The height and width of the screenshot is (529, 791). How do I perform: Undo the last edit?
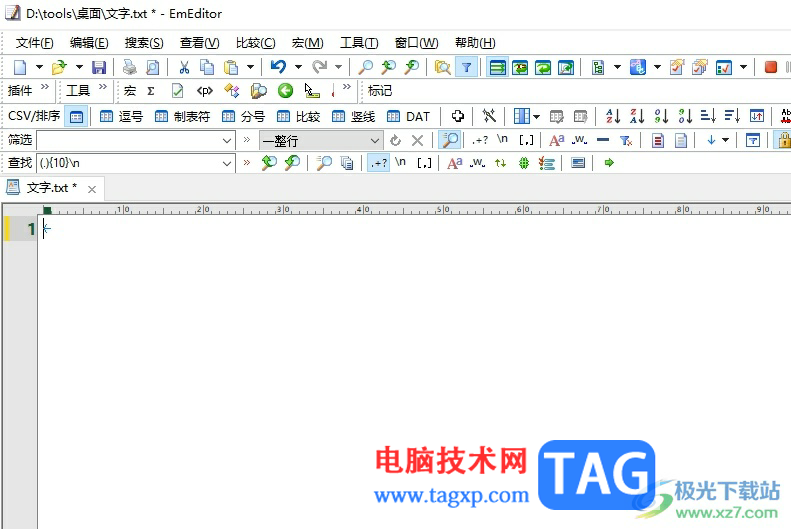(x=278, y=67)
